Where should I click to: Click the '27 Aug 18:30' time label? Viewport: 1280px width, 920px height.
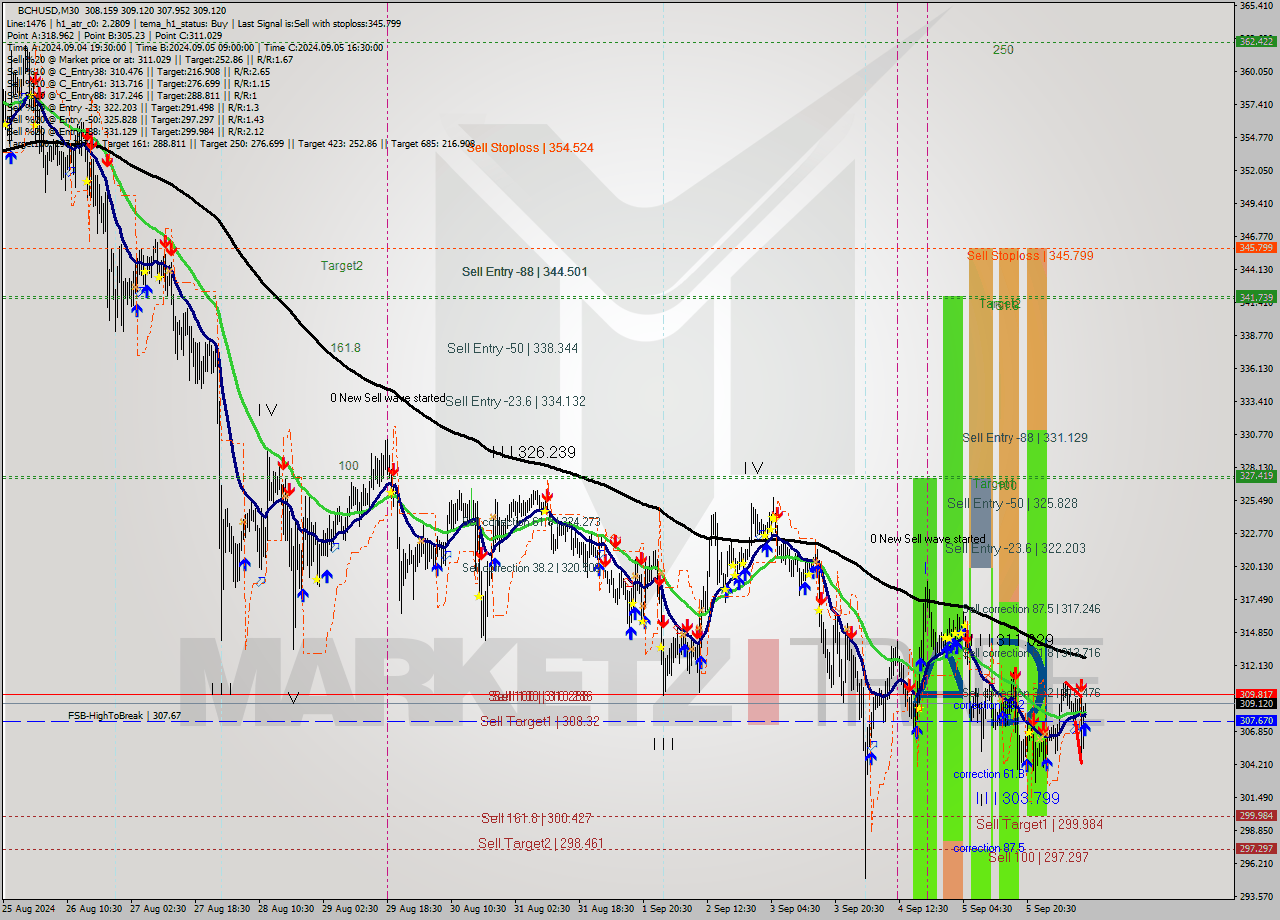(x=222, y=910)
